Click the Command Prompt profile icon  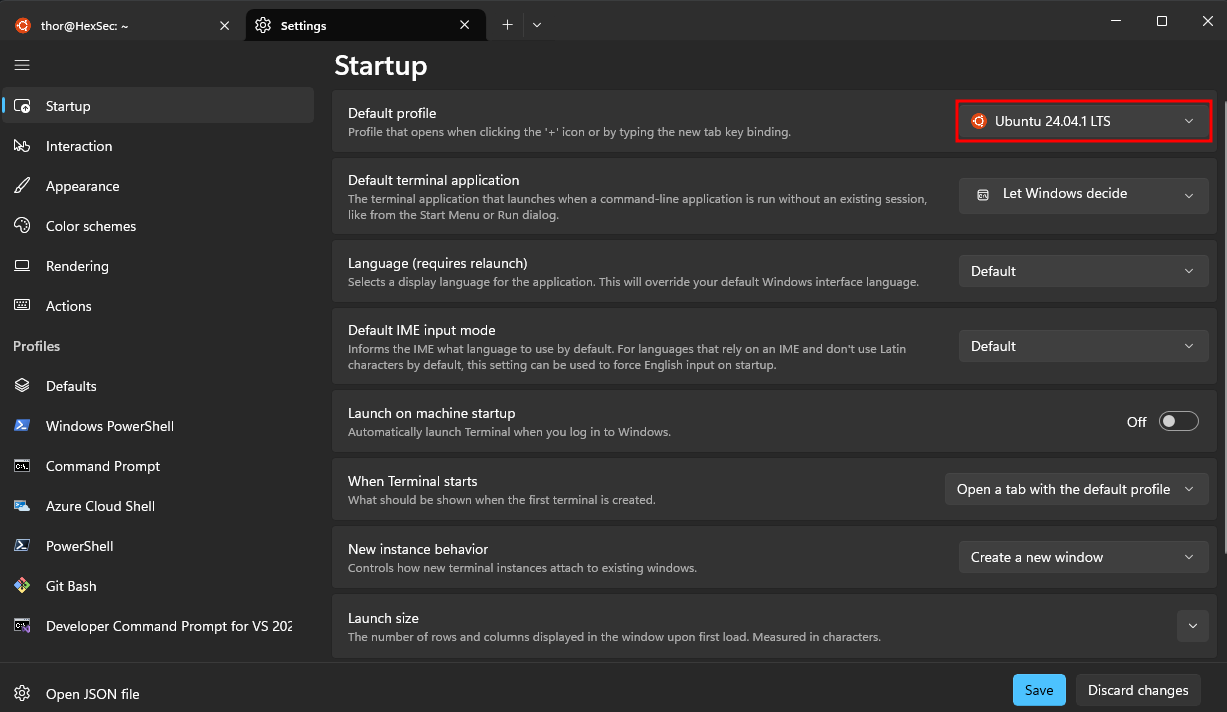22,466
